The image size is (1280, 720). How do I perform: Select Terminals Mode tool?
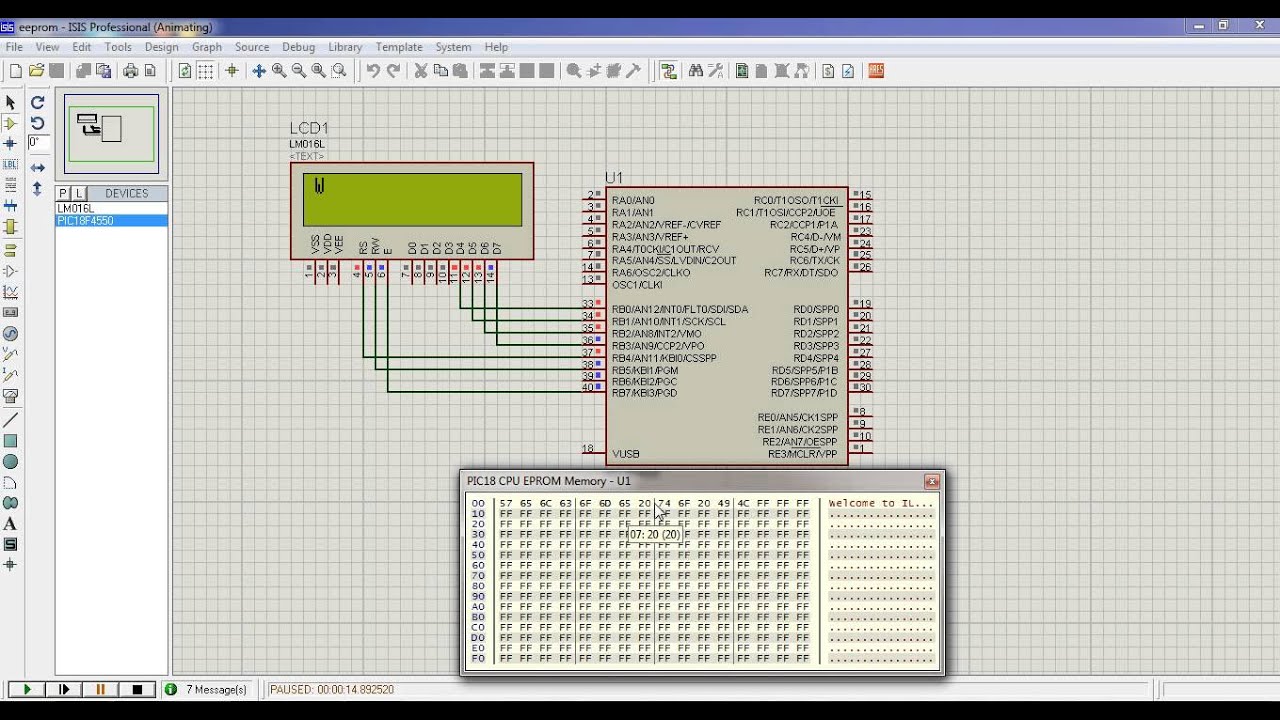[10, 250]
